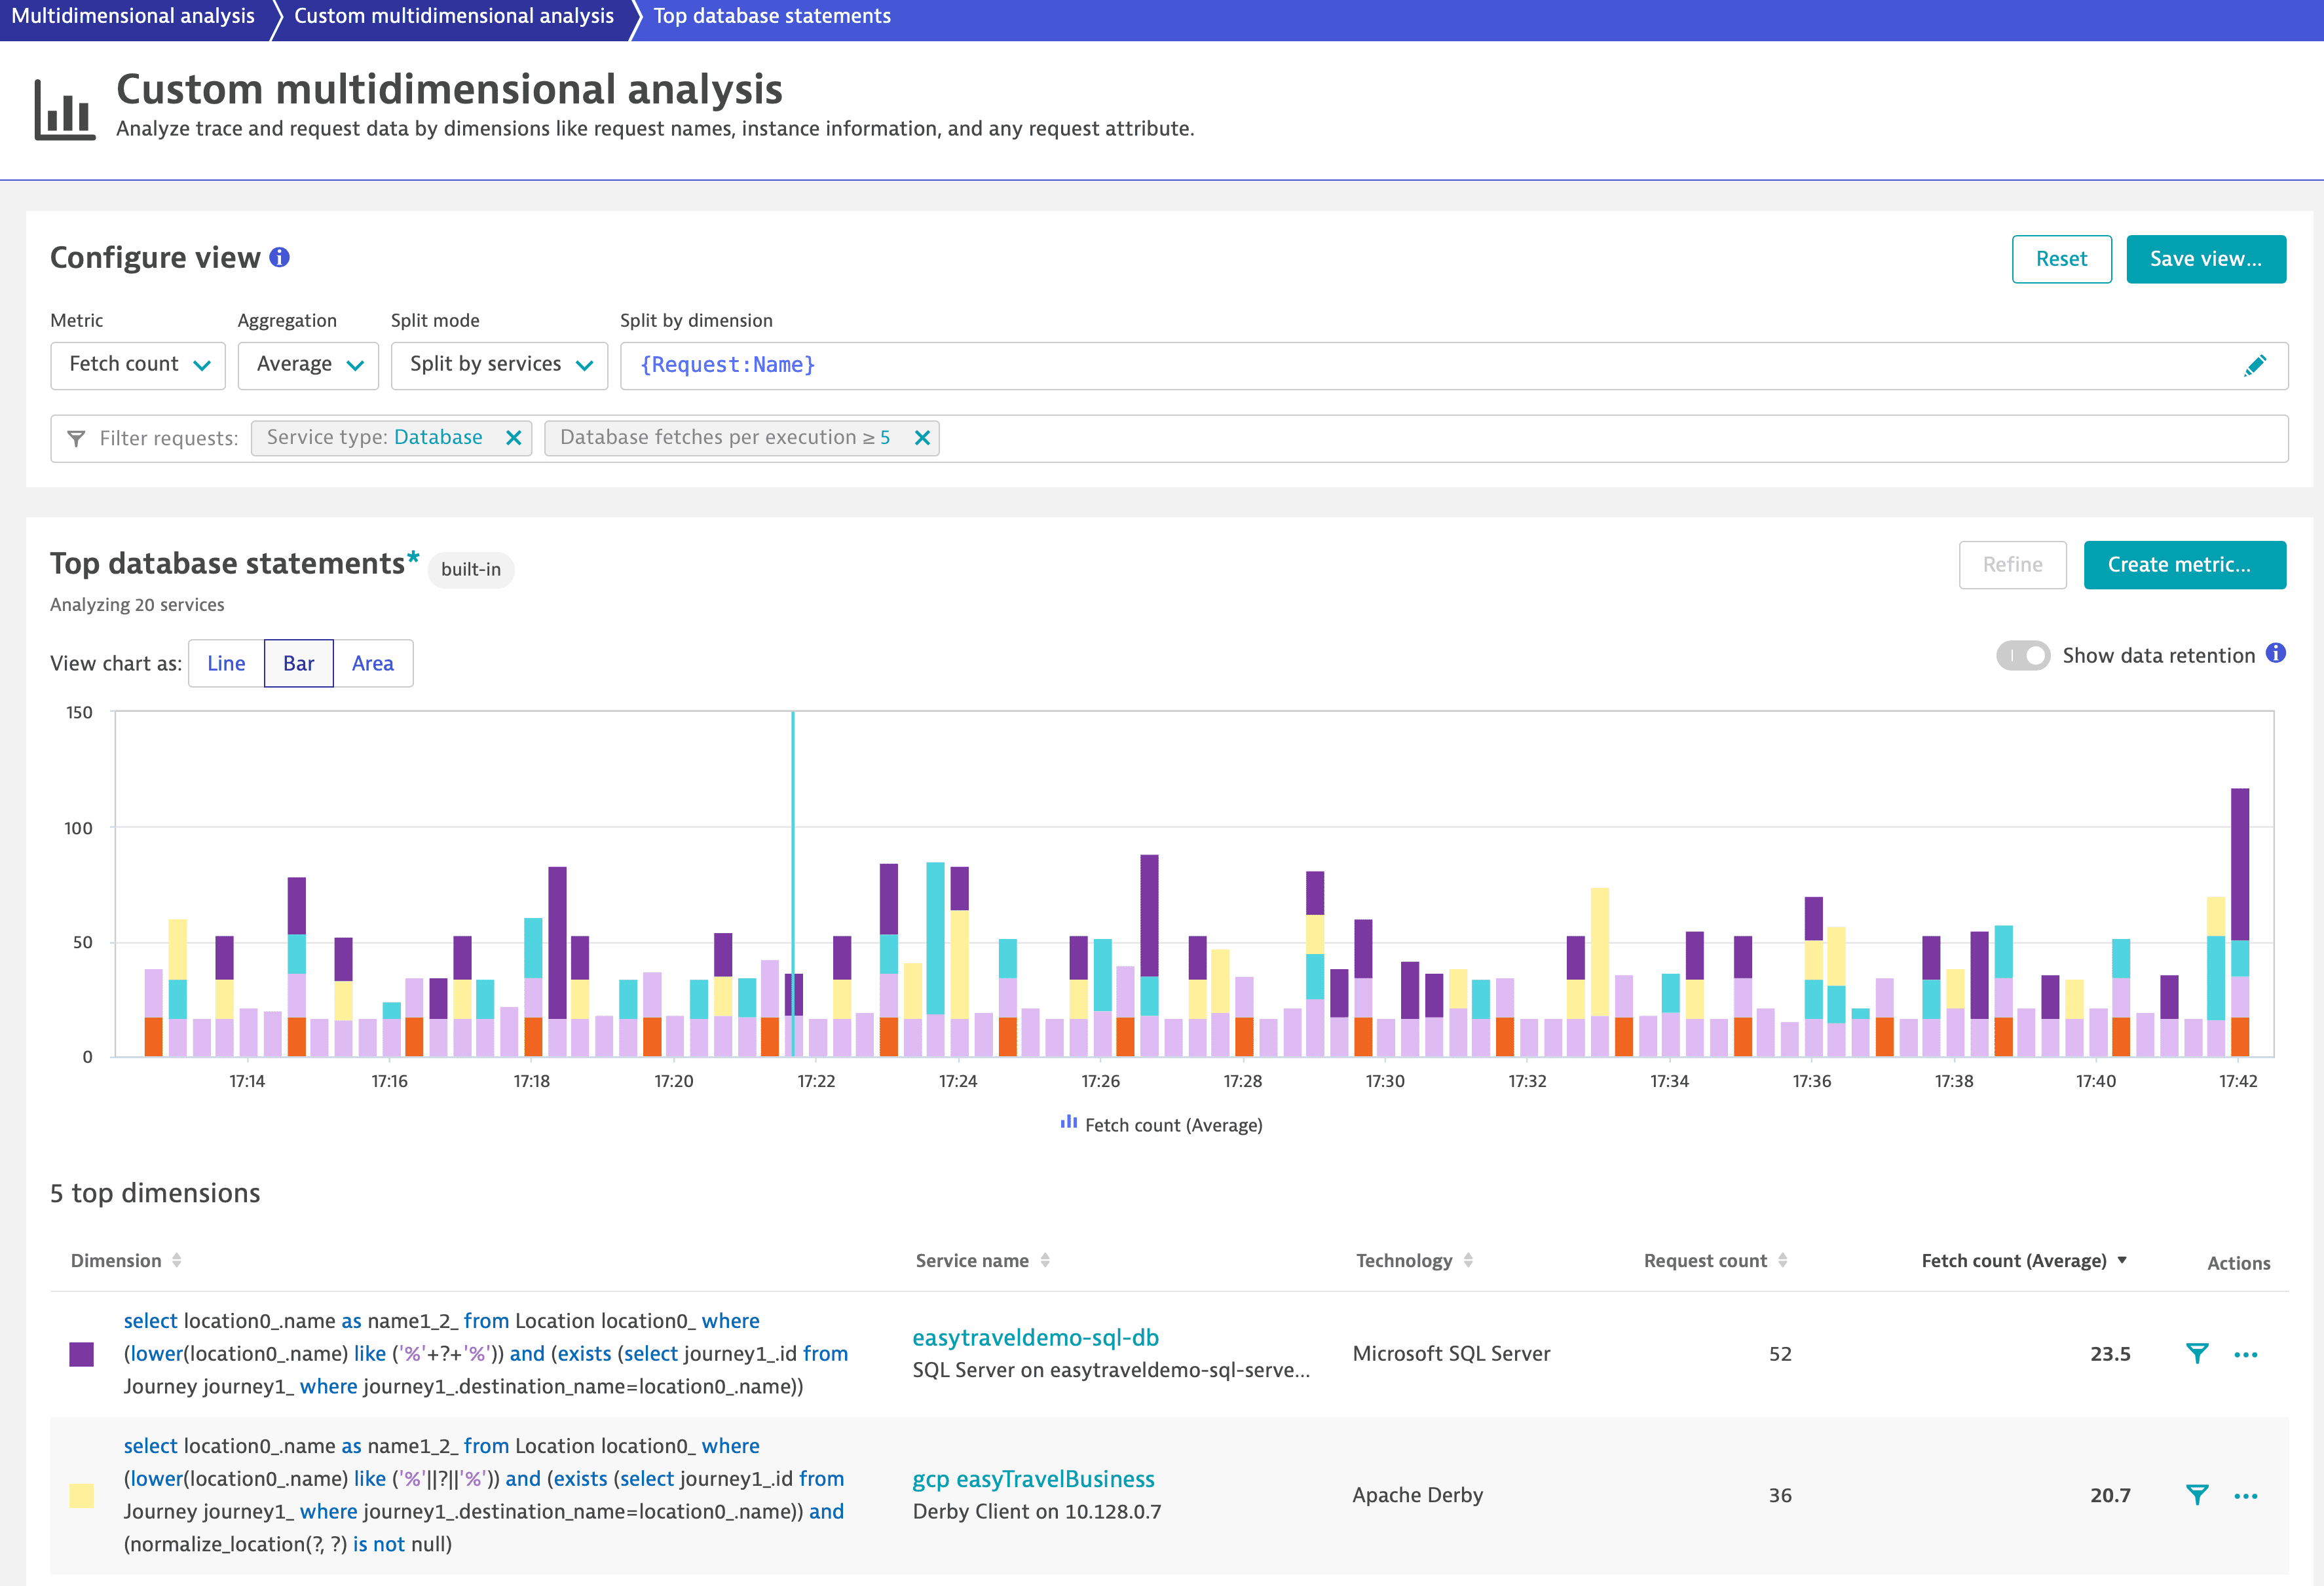Open more actions menu for easytraveldemo-sql-db row

tap(2245, 1354)
